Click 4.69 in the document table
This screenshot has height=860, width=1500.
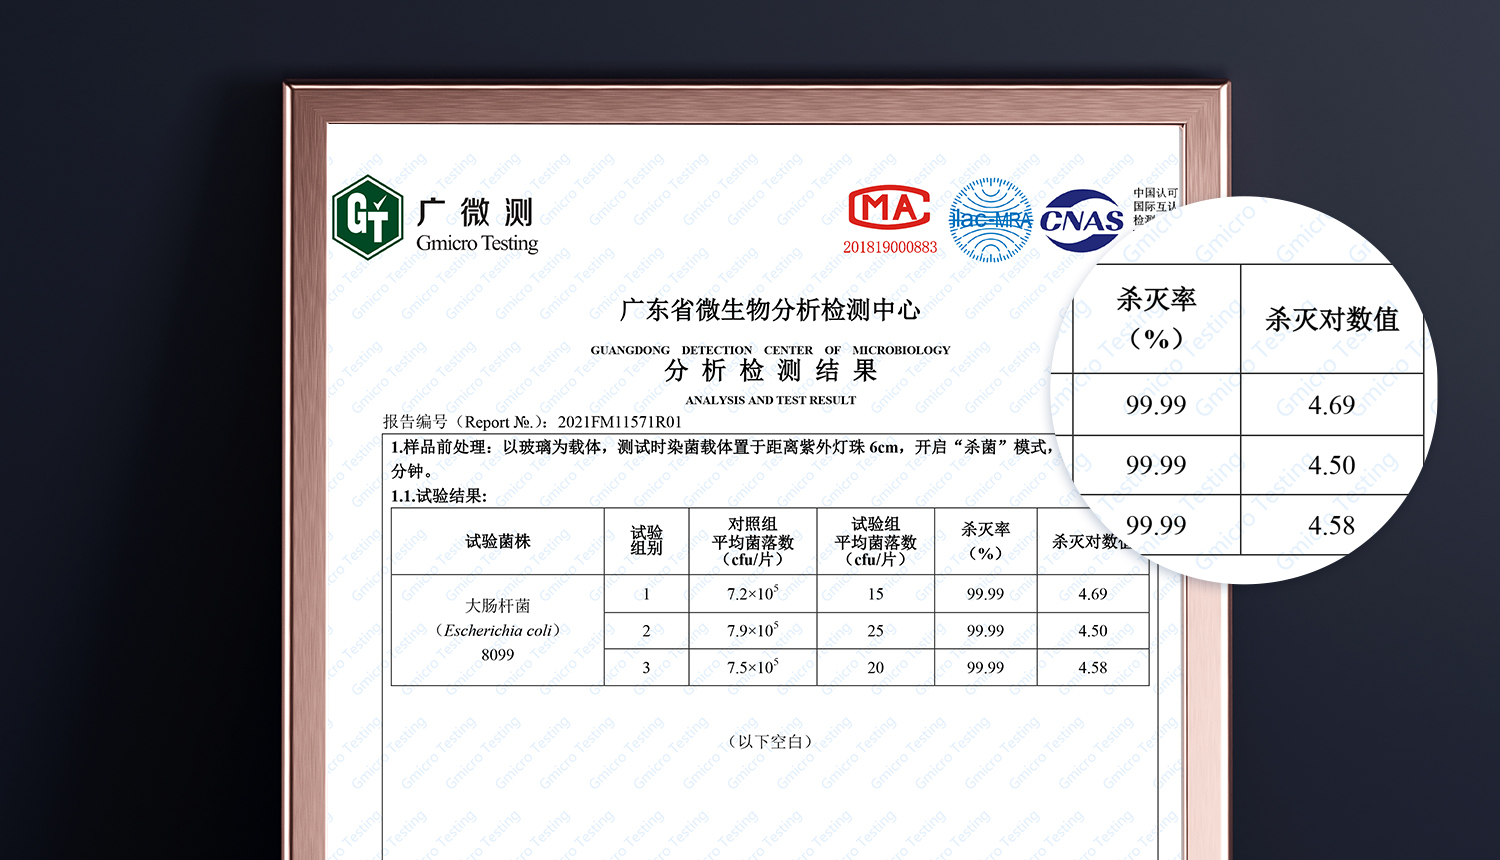pyautogui.click(x=1093, y=594)
